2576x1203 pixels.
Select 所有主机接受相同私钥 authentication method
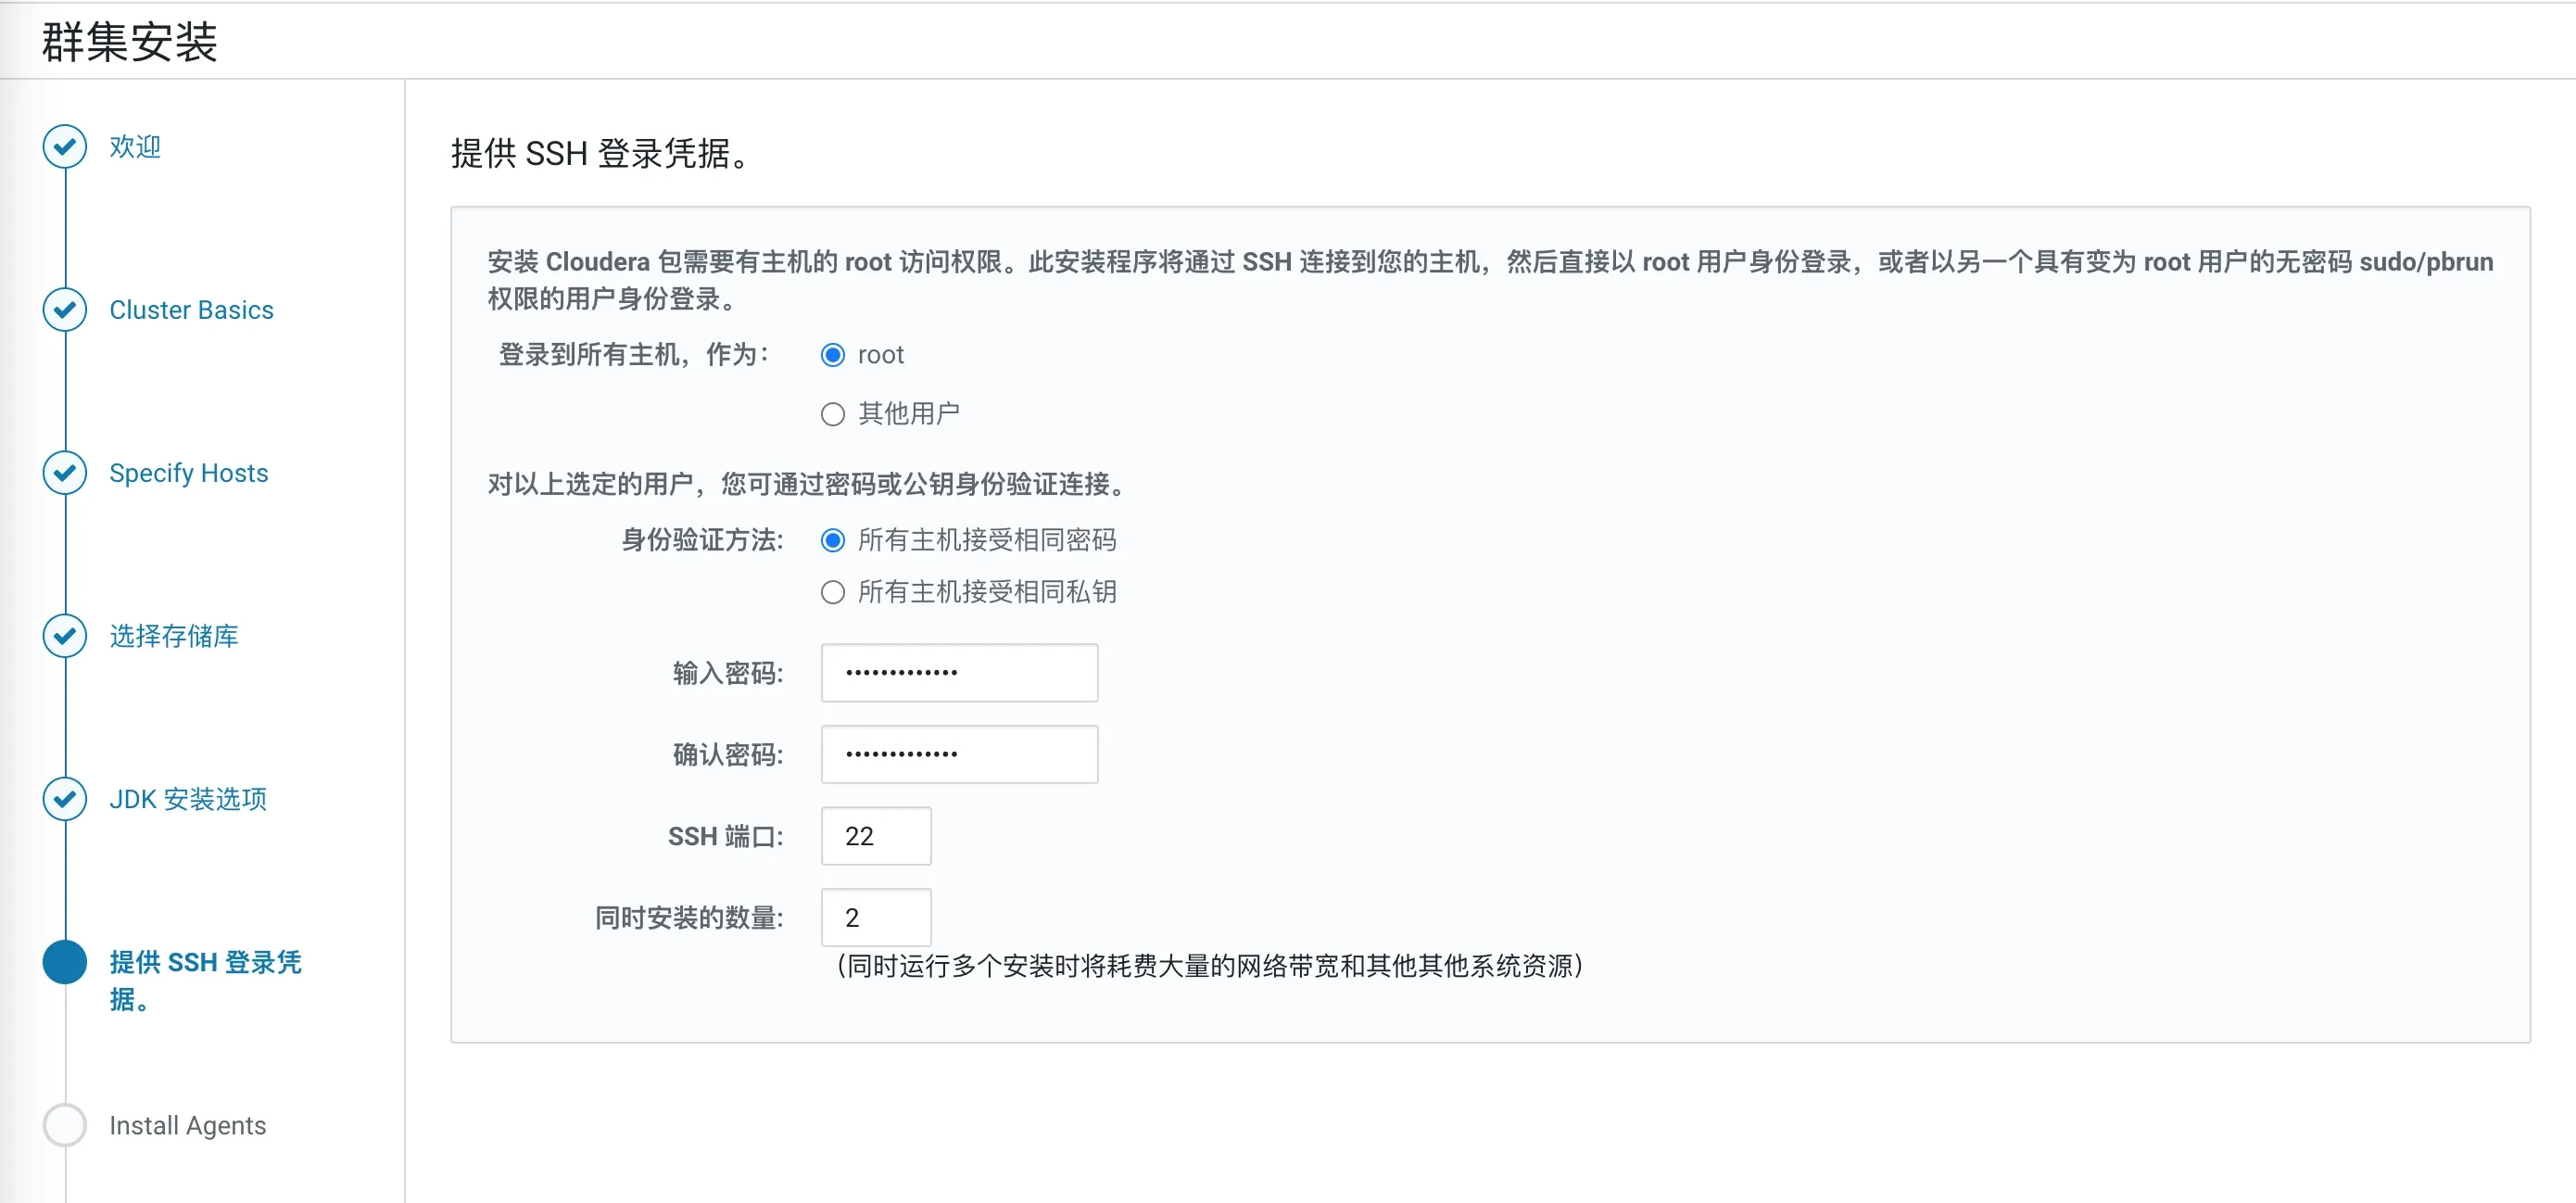click(833, 591)
